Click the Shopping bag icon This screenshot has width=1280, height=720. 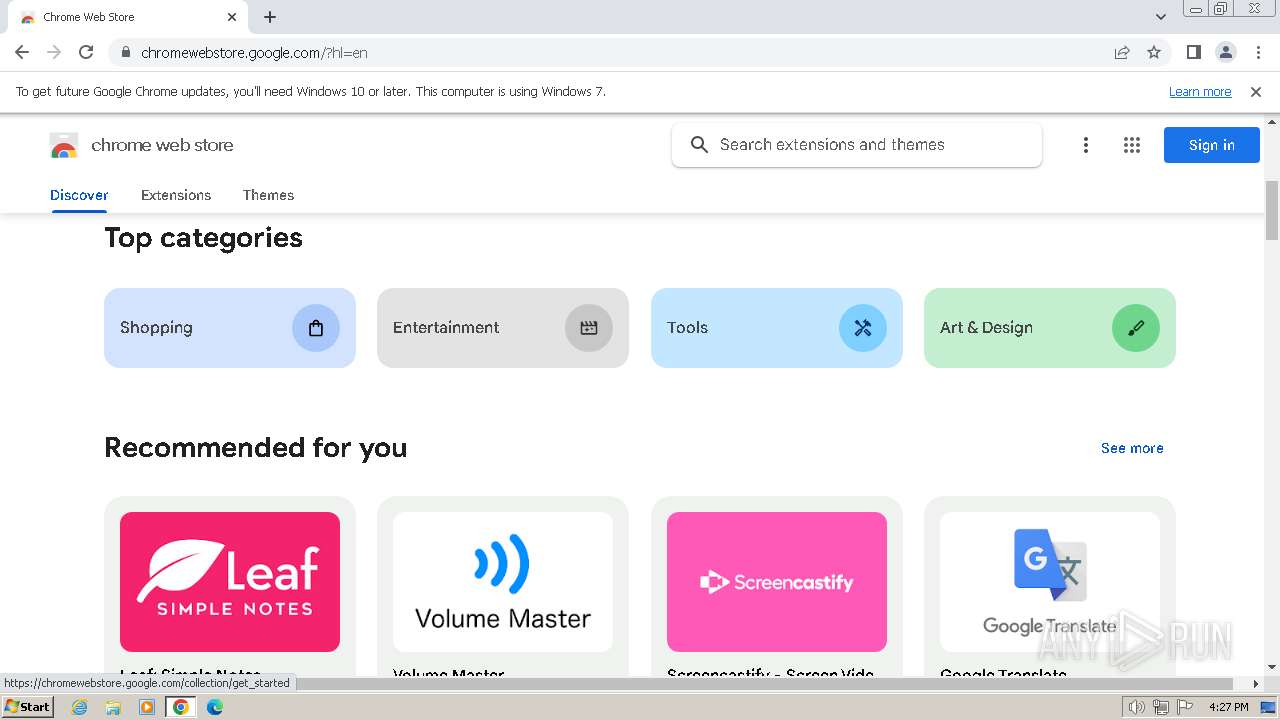click(x=316, y=328)
